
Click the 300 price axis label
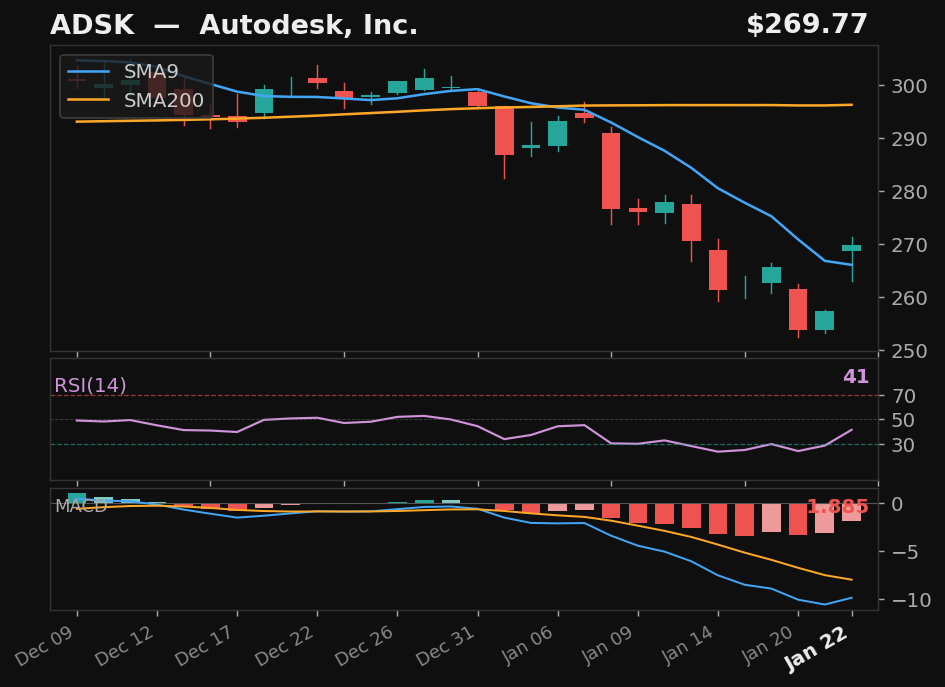909,86
